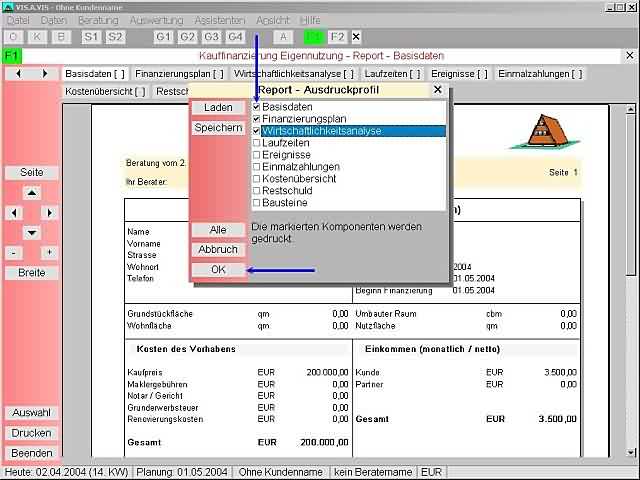This screenshot has height=480, width=640.
Task: Switch to the Einmalzahlungen [ ] tab
Action: pyautogui.click(x=540, y=74)
